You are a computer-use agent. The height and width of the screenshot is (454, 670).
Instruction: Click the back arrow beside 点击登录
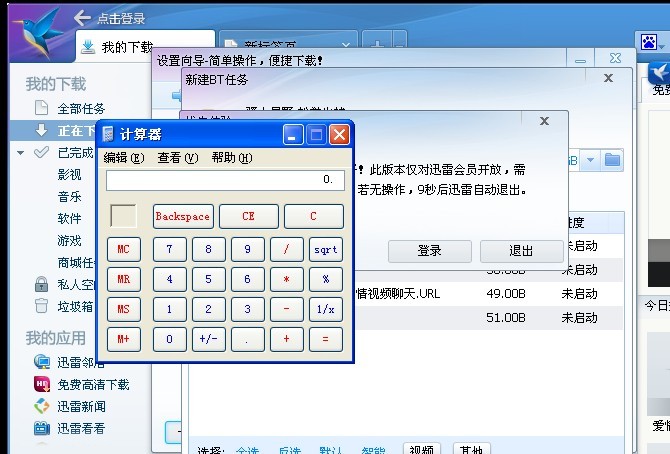tap(82, 18)
